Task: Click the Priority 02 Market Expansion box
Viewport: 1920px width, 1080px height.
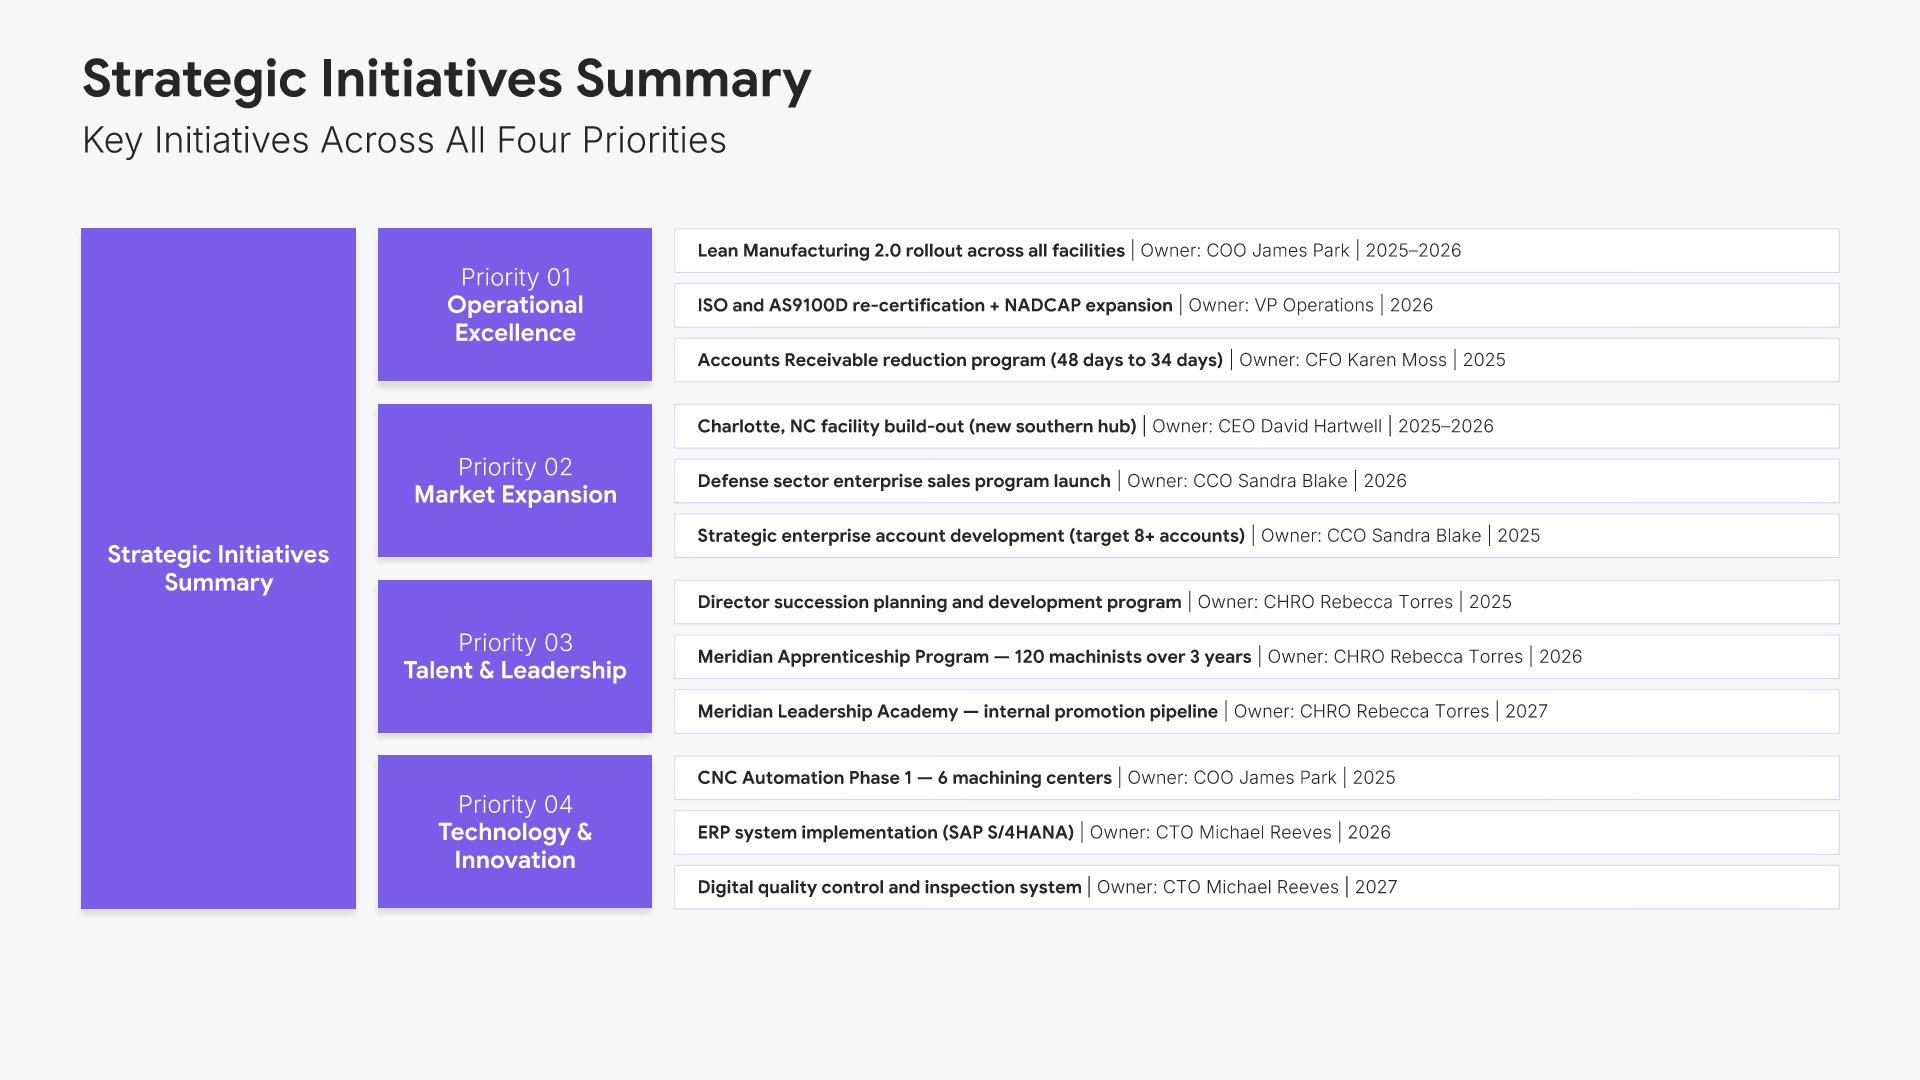Action: tap(514, 481)
